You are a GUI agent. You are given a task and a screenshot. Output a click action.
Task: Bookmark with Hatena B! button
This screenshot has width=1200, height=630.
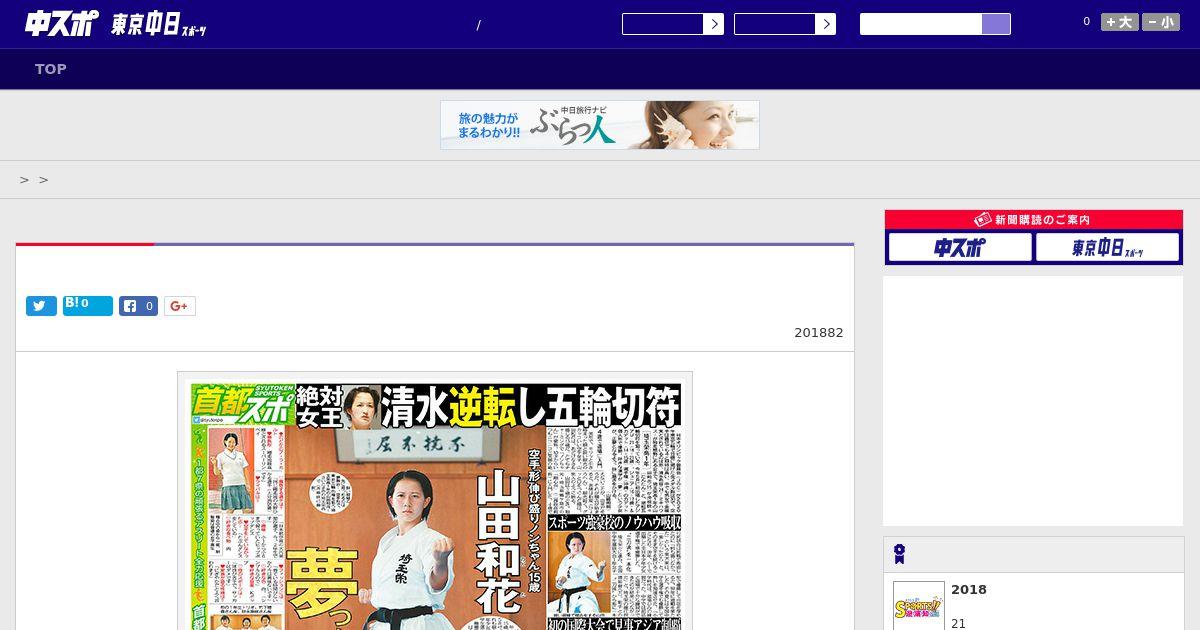pyautogui.click(x=88, y=306)
